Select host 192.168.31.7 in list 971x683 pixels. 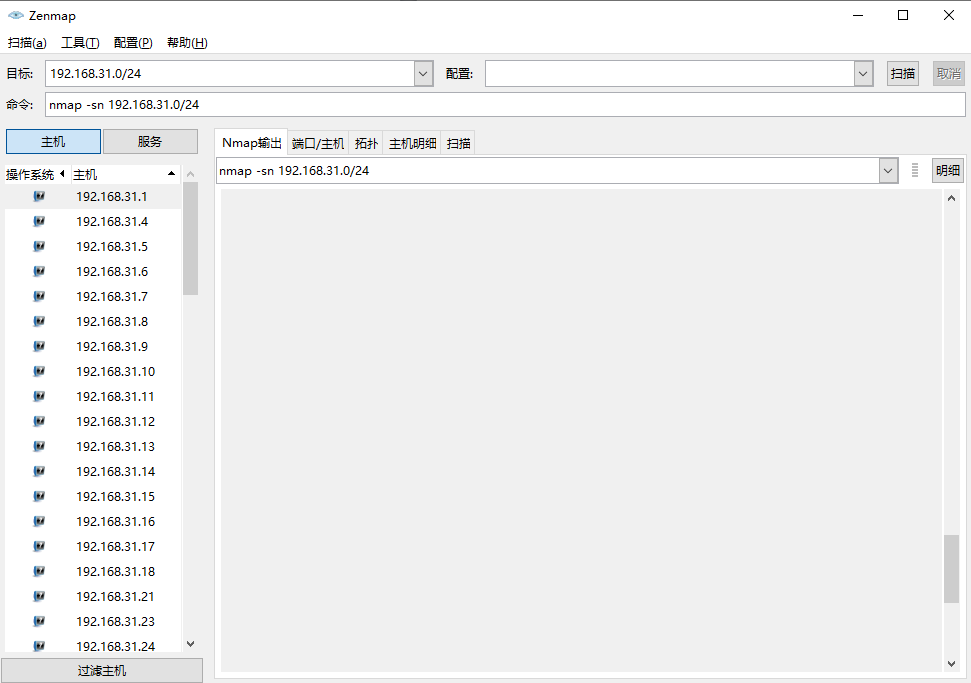[x=93, y=297]
